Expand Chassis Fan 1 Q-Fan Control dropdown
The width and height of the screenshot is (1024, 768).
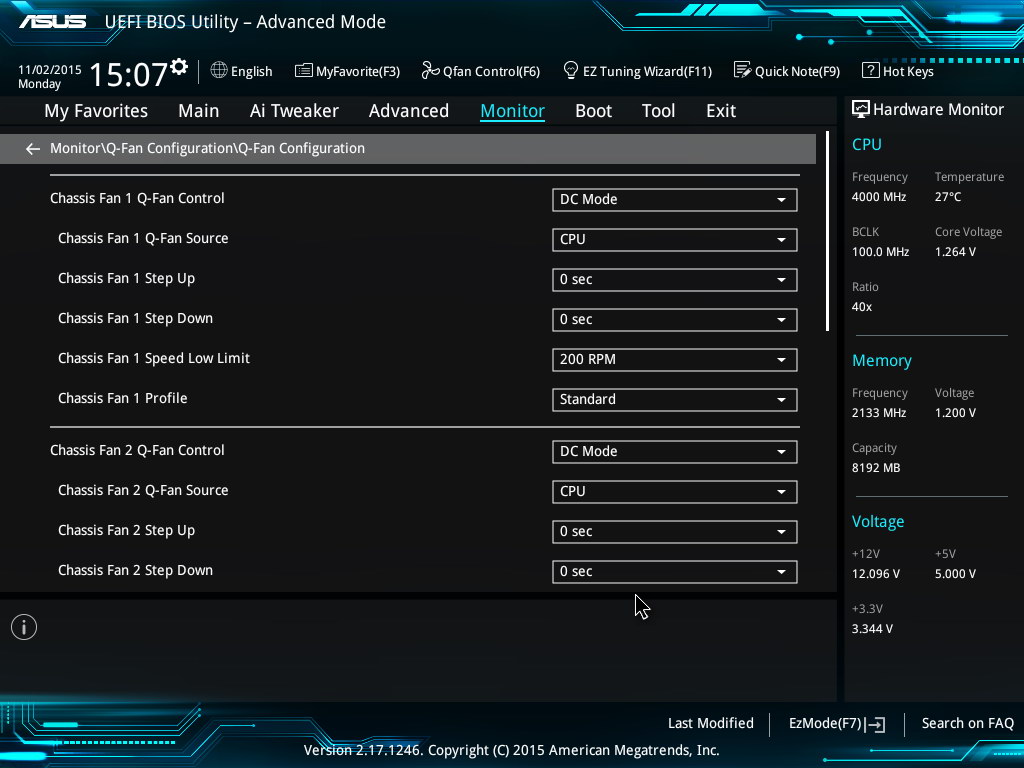(x=674, y=200)
